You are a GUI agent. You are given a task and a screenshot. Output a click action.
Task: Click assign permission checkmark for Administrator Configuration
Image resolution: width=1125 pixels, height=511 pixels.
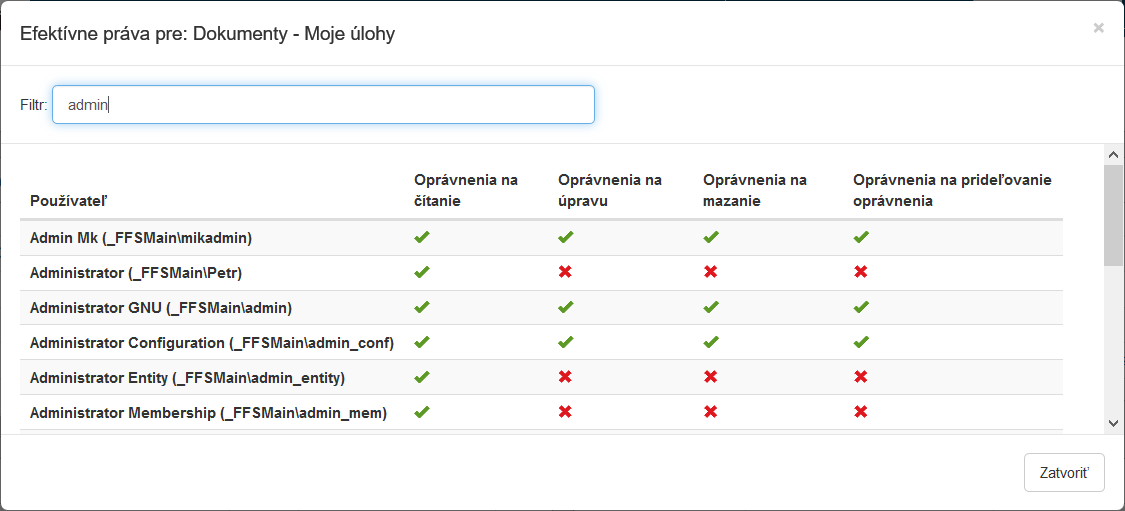click(860, 342)
